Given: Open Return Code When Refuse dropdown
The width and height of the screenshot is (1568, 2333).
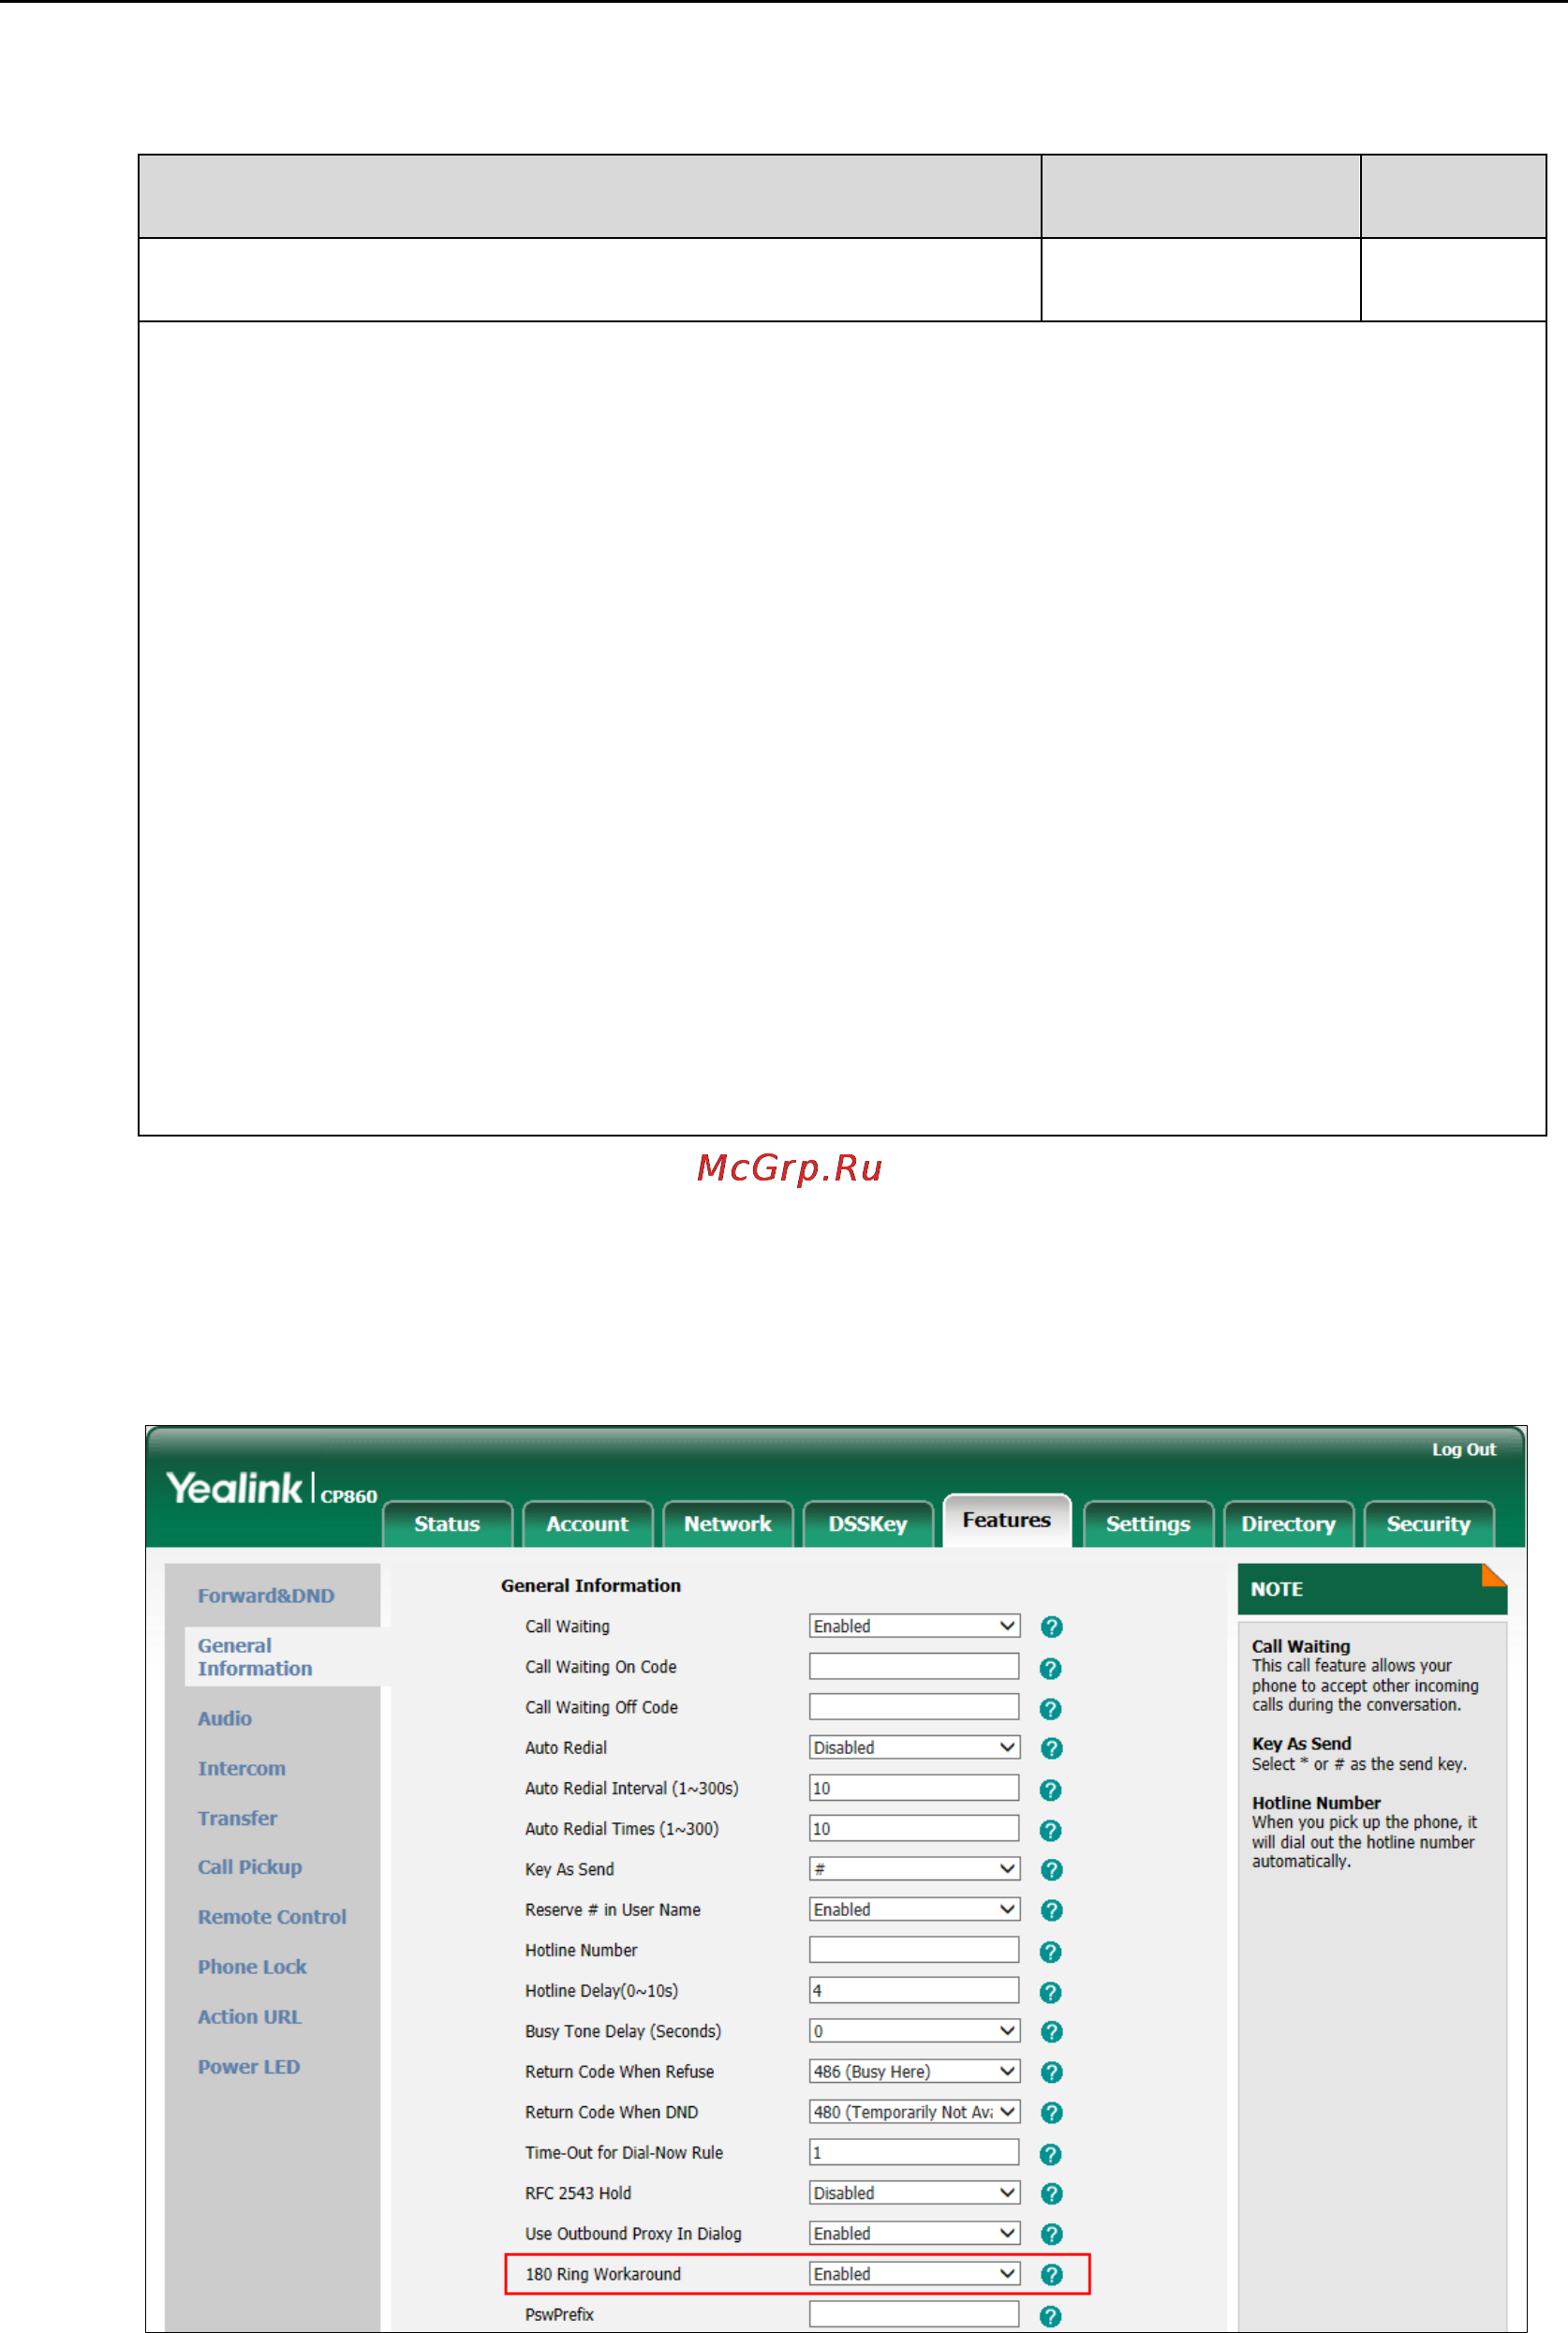Looking at the screenshot, I should (x=914, y=2071).
